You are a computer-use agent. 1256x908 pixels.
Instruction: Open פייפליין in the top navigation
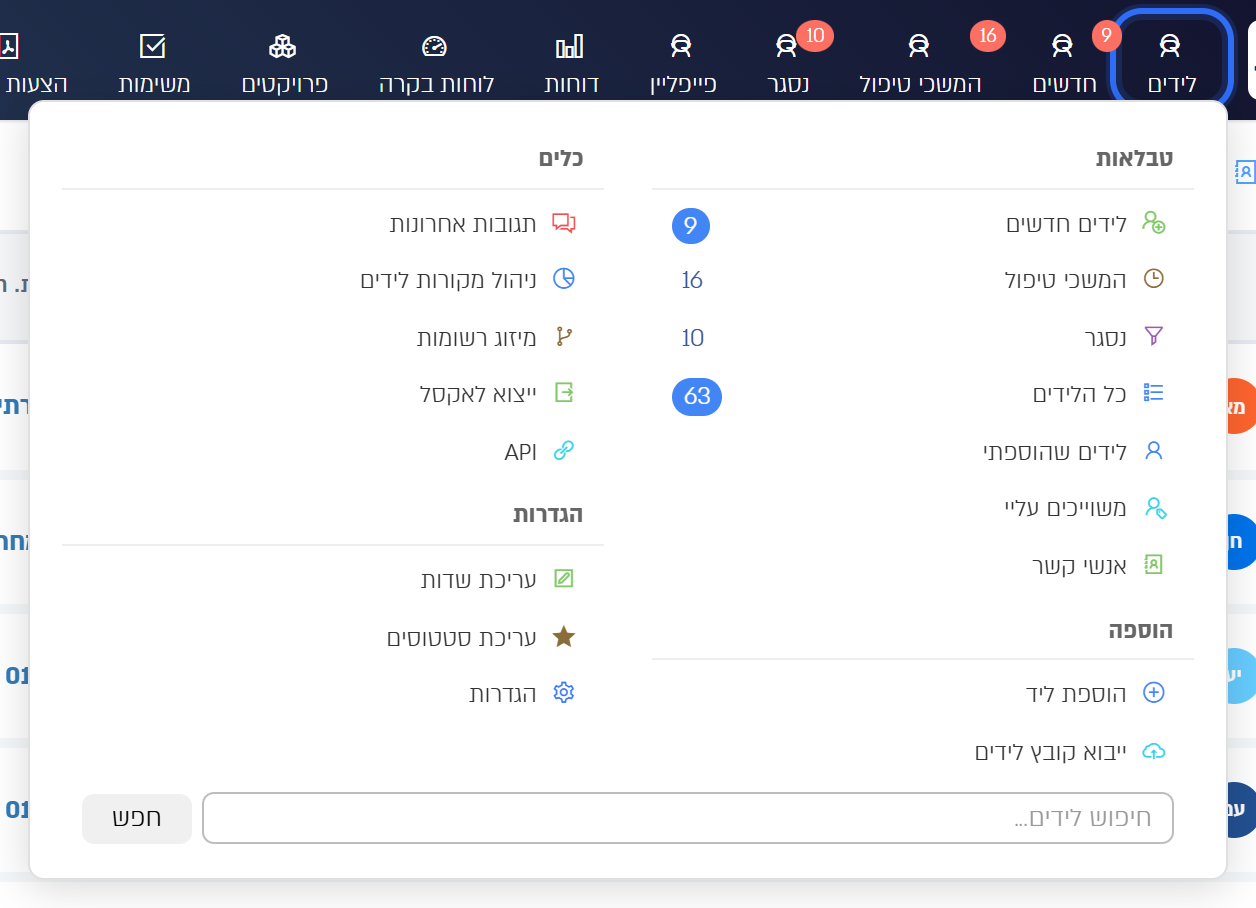[x=683, y=62]
